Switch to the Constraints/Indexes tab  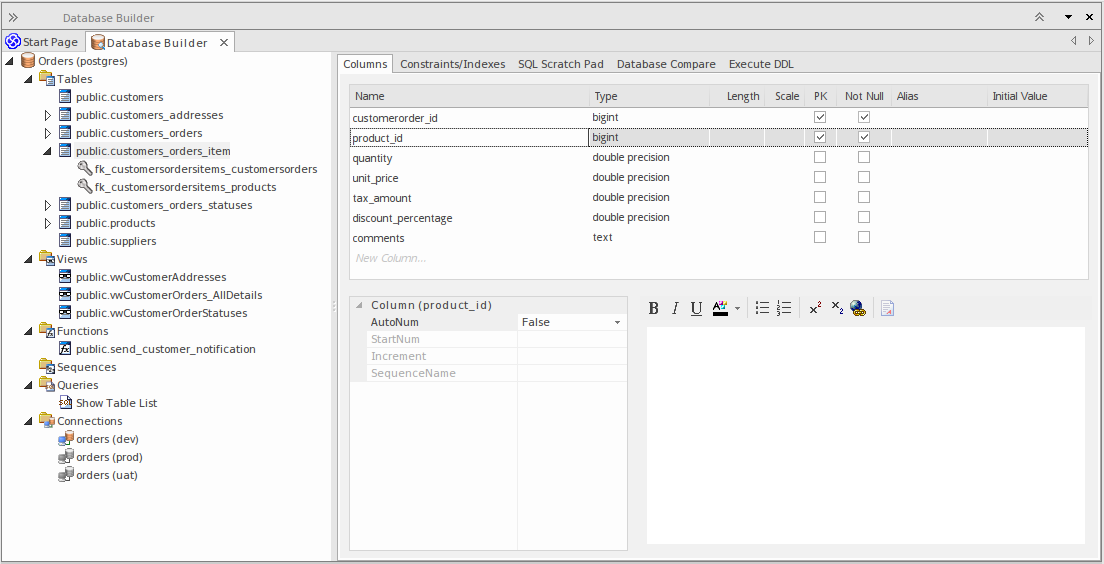452,64
